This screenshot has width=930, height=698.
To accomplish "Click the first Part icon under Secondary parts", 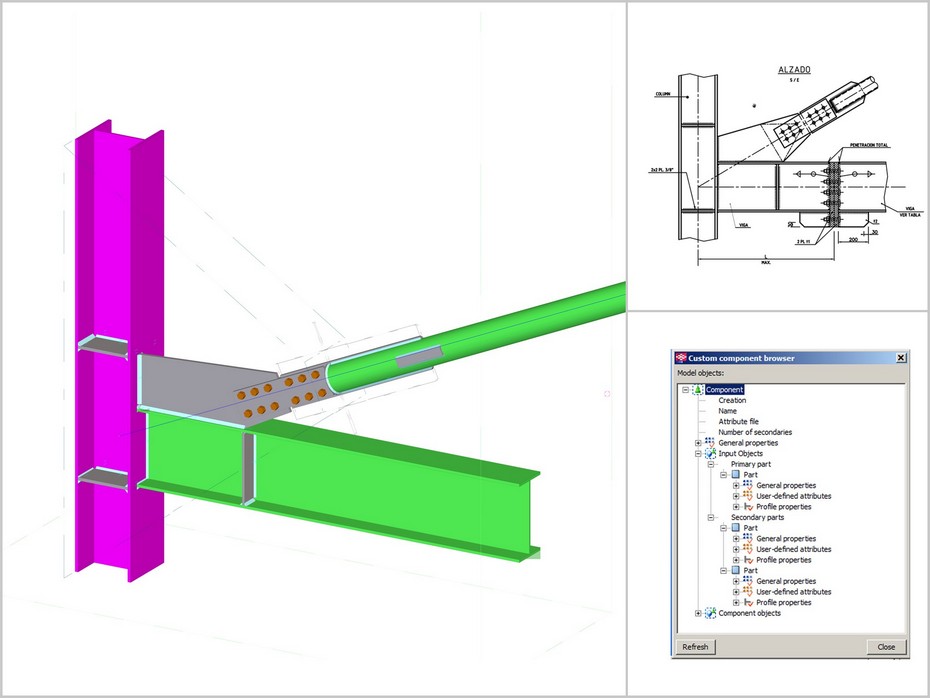I will tap(736, 527).
